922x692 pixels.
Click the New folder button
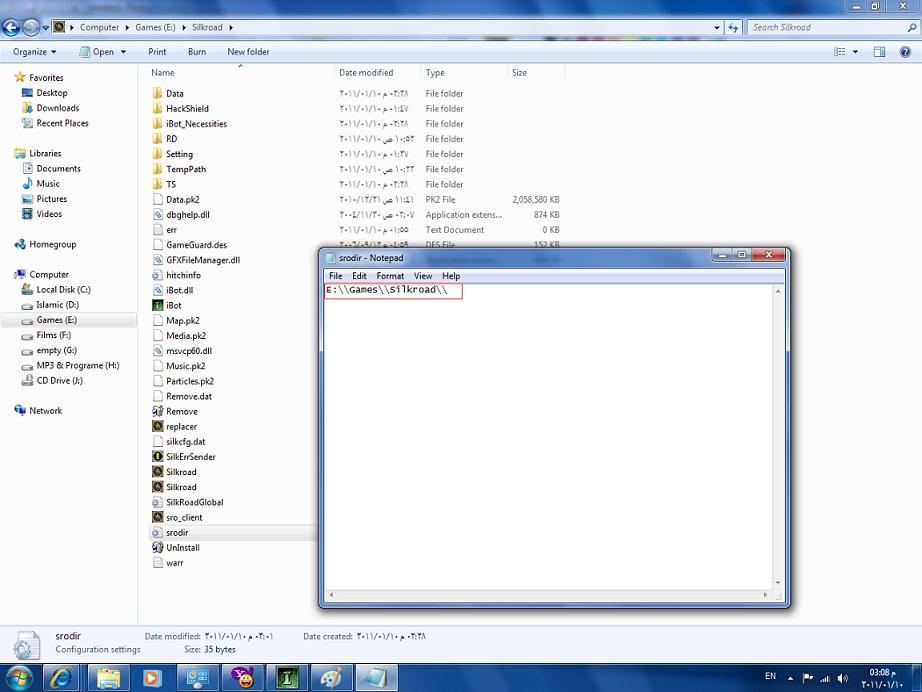point(248,52)
